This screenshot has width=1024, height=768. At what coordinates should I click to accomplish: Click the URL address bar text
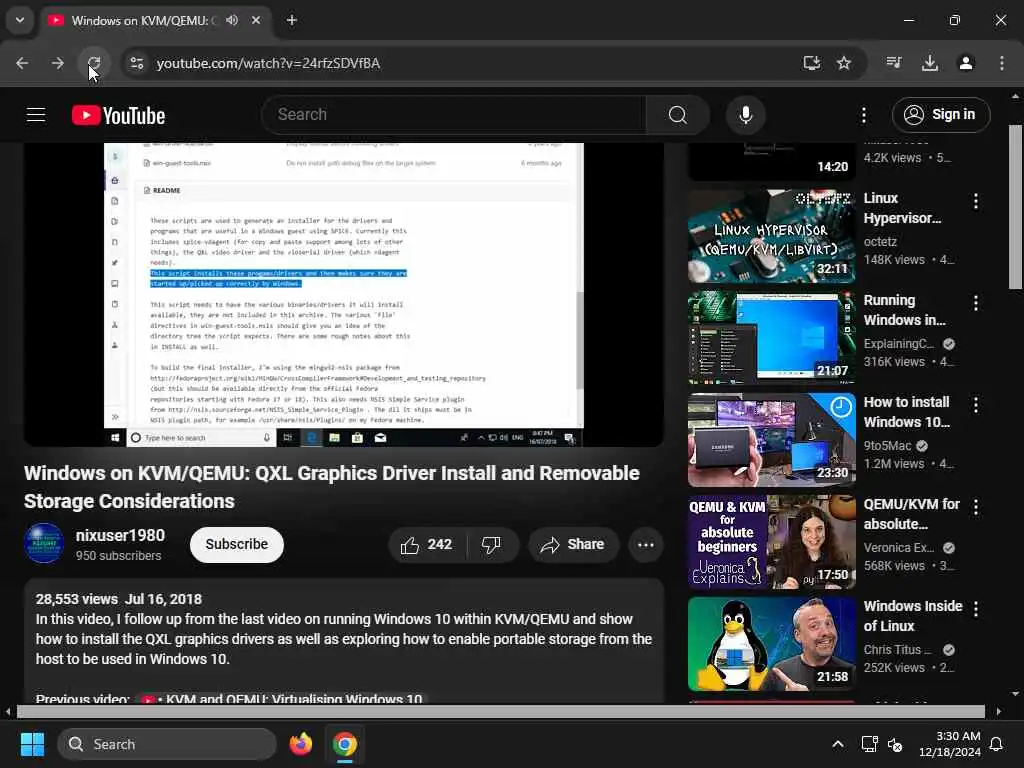click(268, 63)
